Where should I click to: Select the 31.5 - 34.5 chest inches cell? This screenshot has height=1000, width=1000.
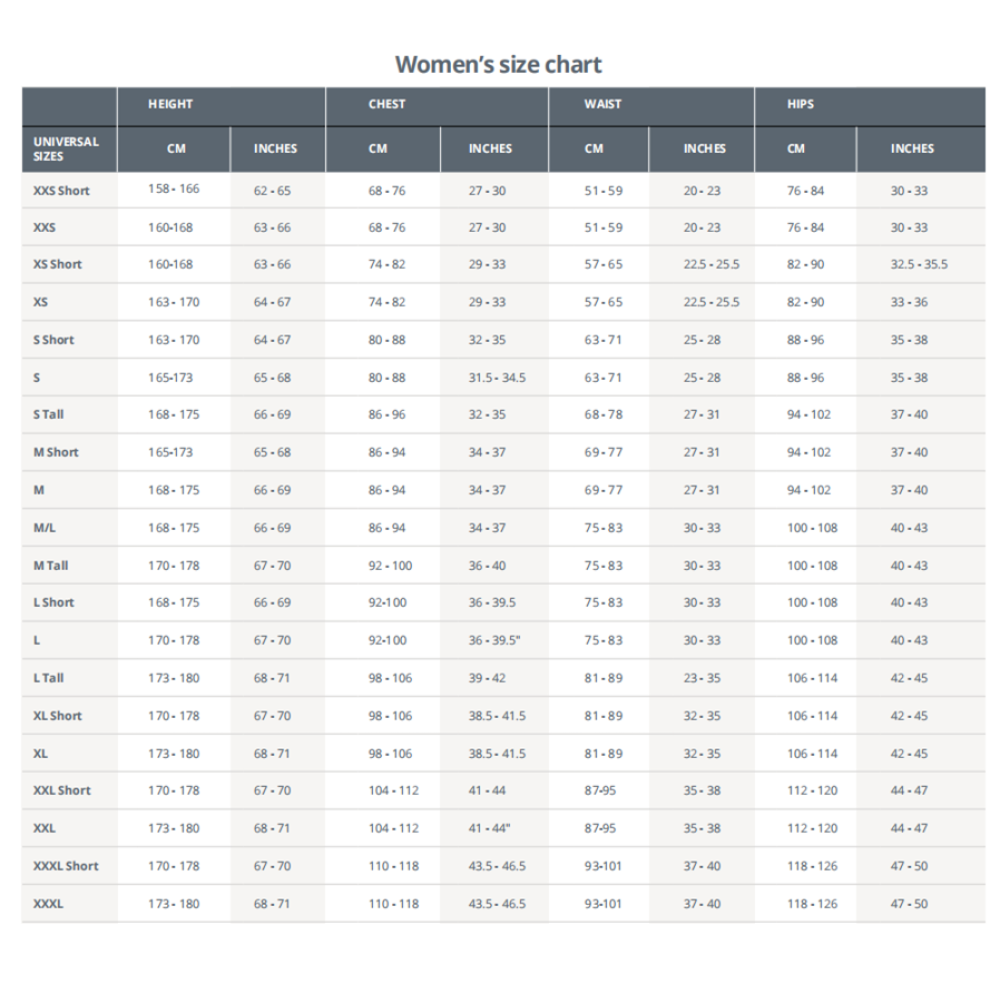tap(497, 378)
